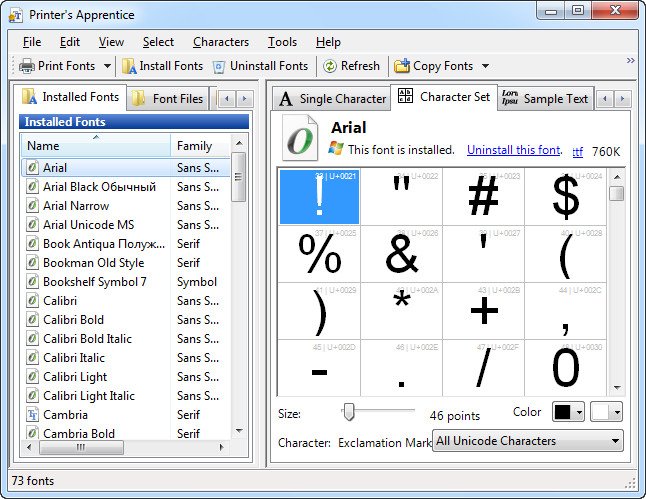Click the Print Fonts printer icon
The height and width of the screenshot is (499, 646).
26,66
